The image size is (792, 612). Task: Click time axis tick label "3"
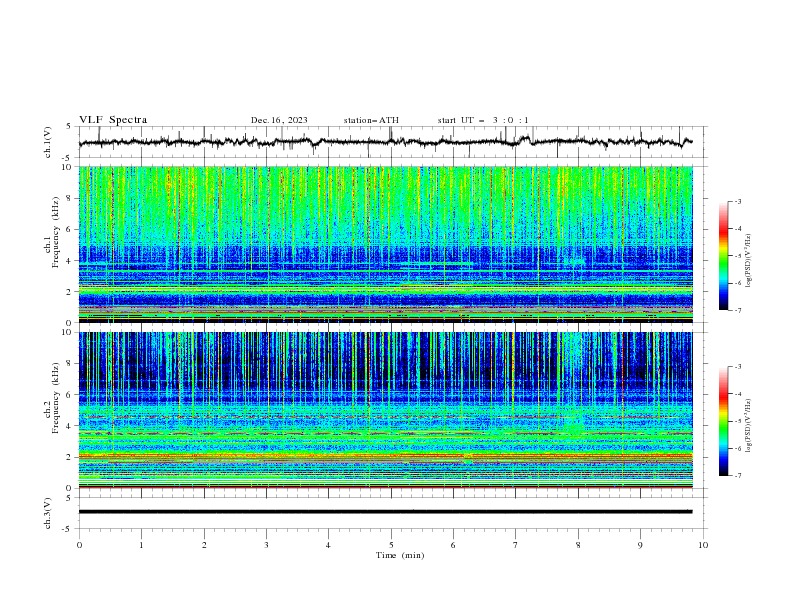click(266, 545)
